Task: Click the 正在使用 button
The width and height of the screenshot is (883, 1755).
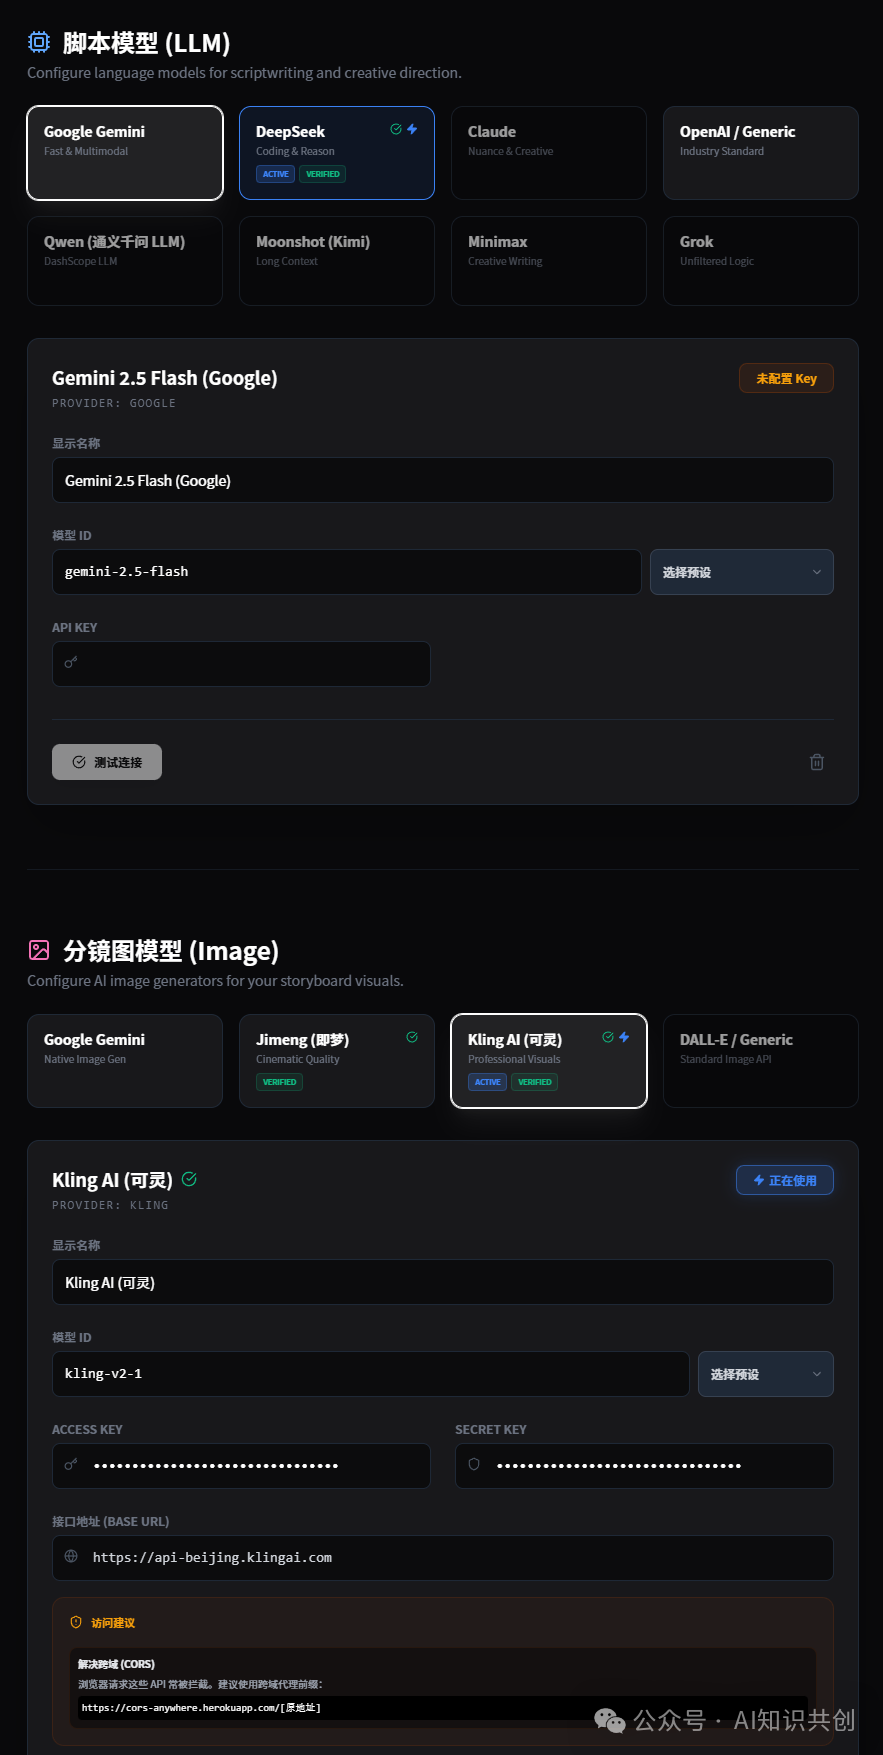Action: [x=785, y=1180]
